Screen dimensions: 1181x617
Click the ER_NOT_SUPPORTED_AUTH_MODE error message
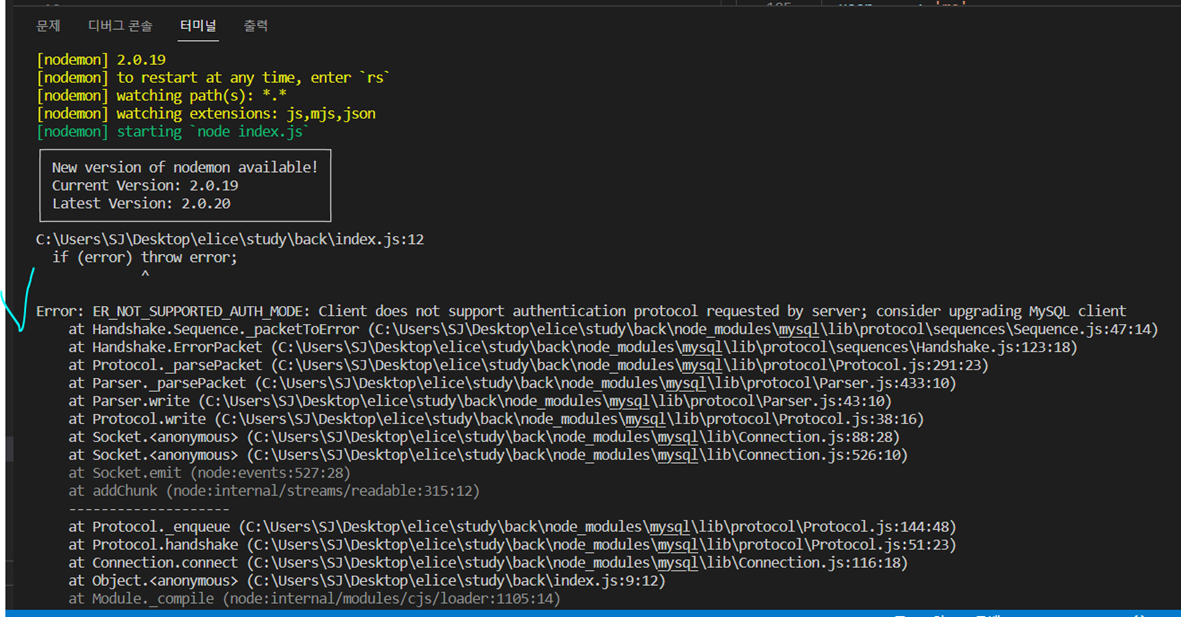(x=581, y=311)
